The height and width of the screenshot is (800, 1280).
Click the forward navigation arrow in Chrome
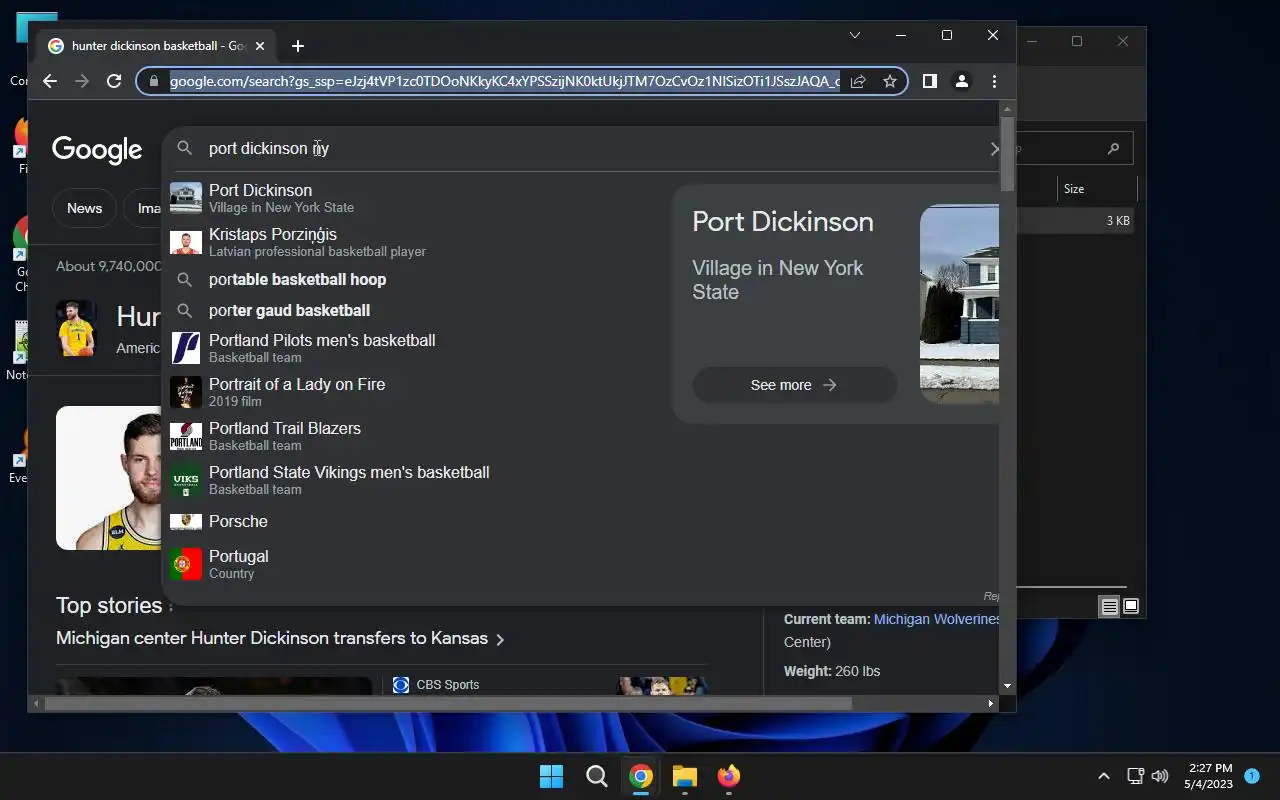[82, 81]
